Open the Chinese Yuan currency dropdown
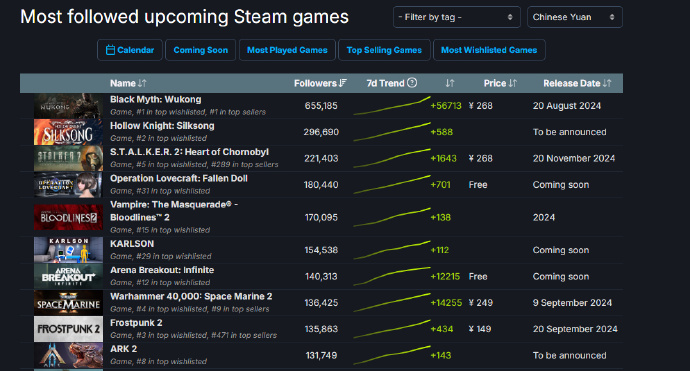 click(x=575, y=17)
